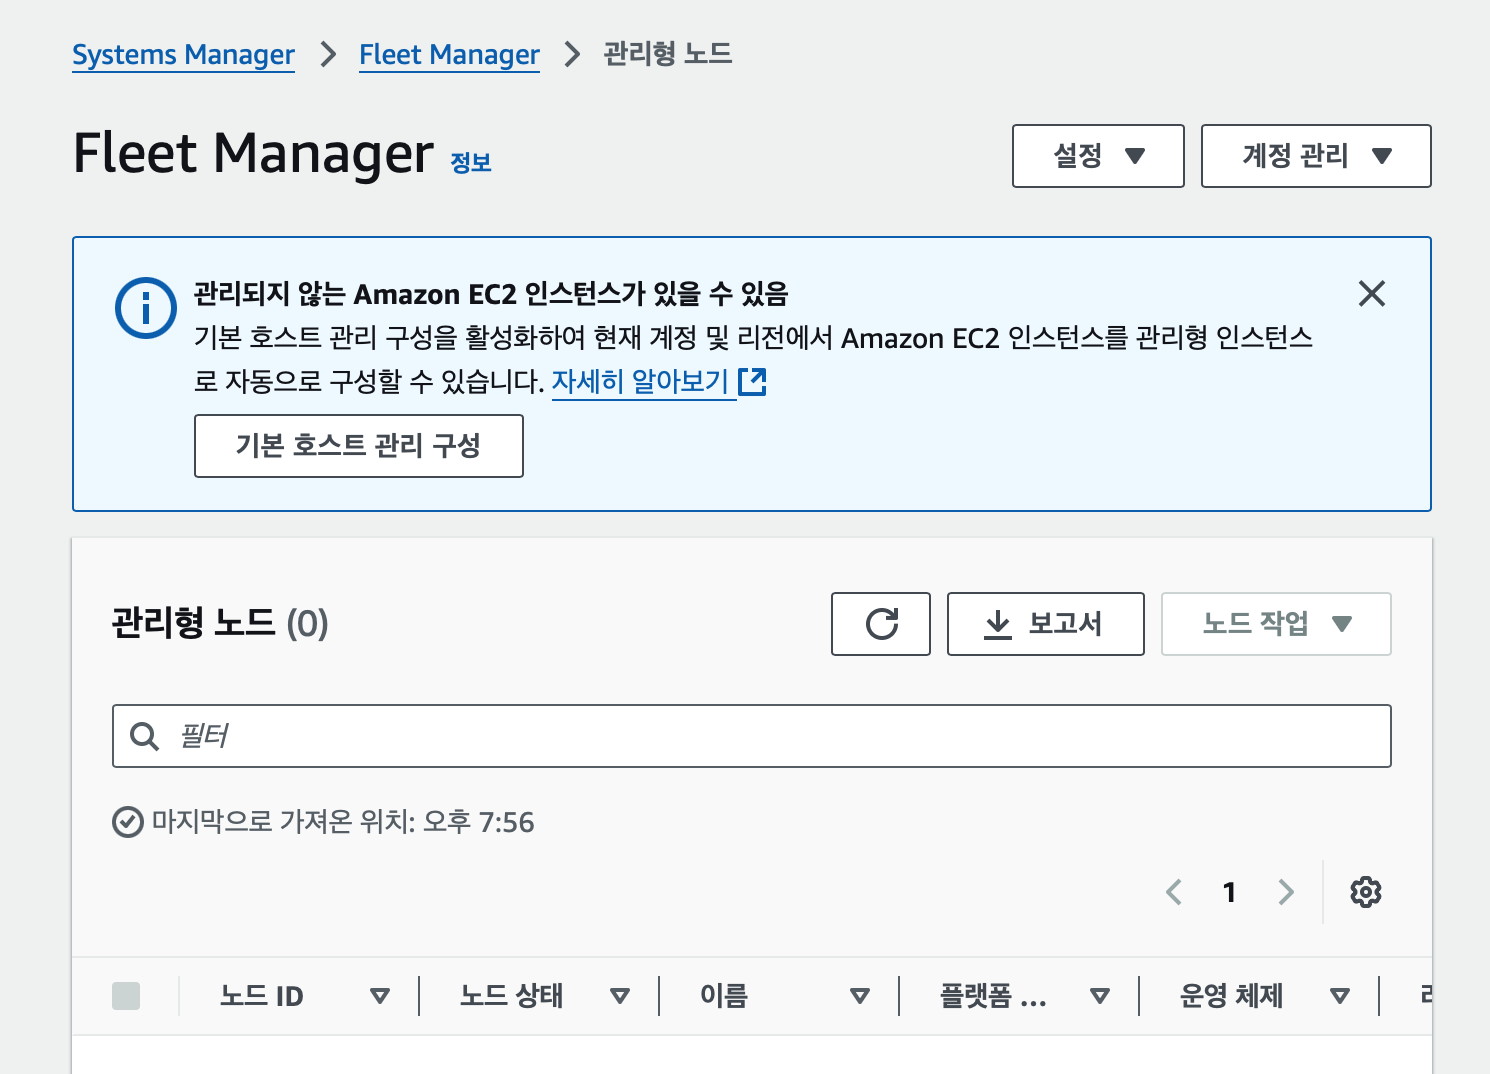The image size is (1490, 1074).
Task: Open the 설정 dropdown
Action: [1098, 156]
